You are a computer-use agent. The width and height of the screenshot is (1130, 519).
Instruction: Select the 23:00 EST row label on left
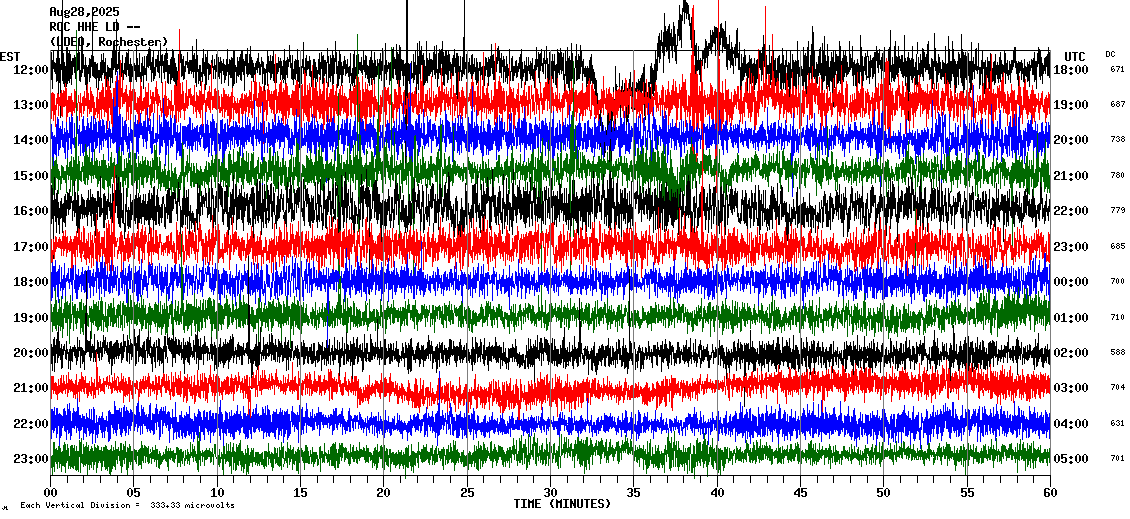coord(30,459)
